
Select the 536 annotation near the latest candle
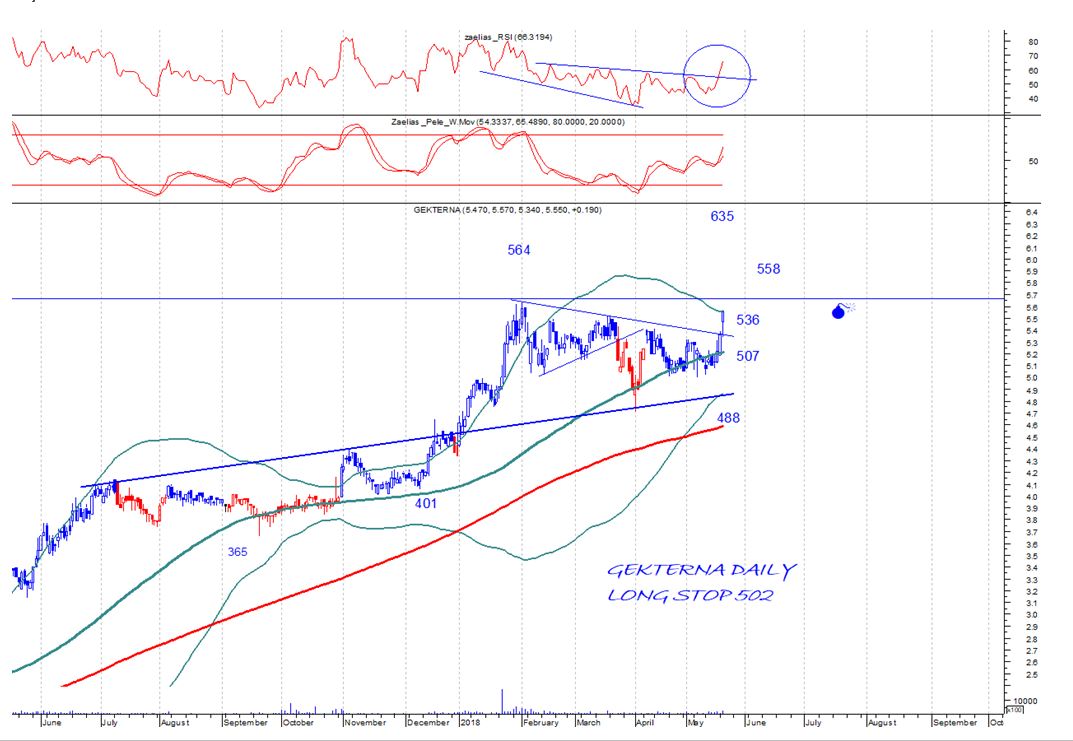click(x=747, y=320)
